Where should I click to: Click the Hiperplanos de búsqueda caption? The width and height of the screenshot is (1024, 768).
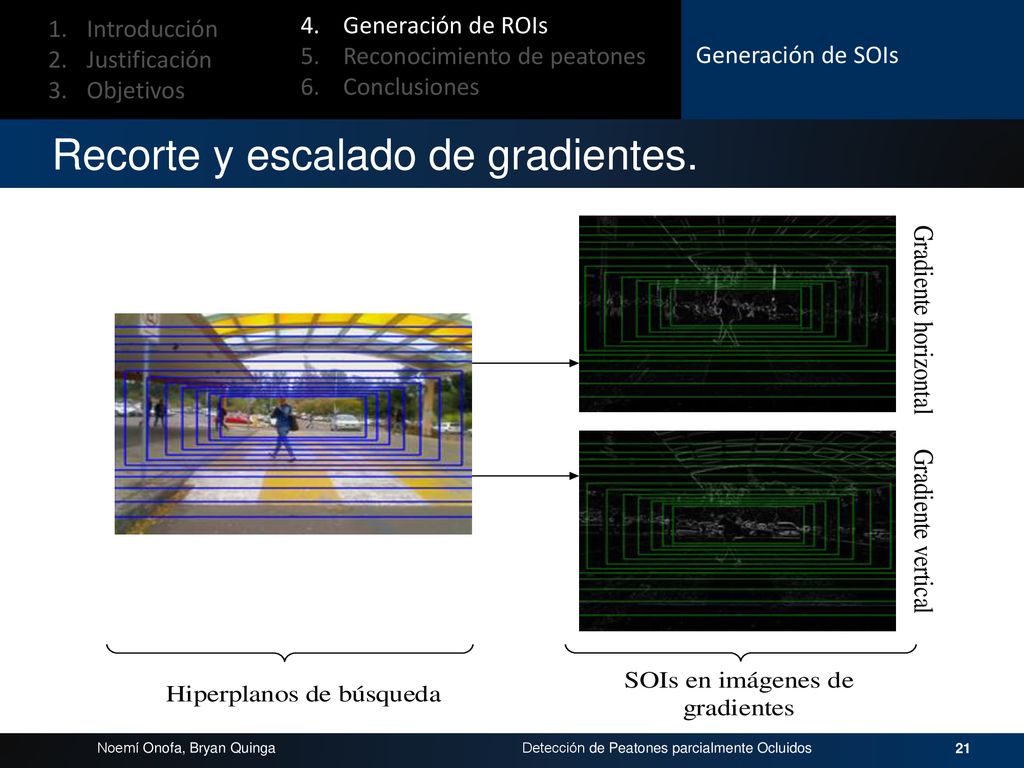pos(304,694)
